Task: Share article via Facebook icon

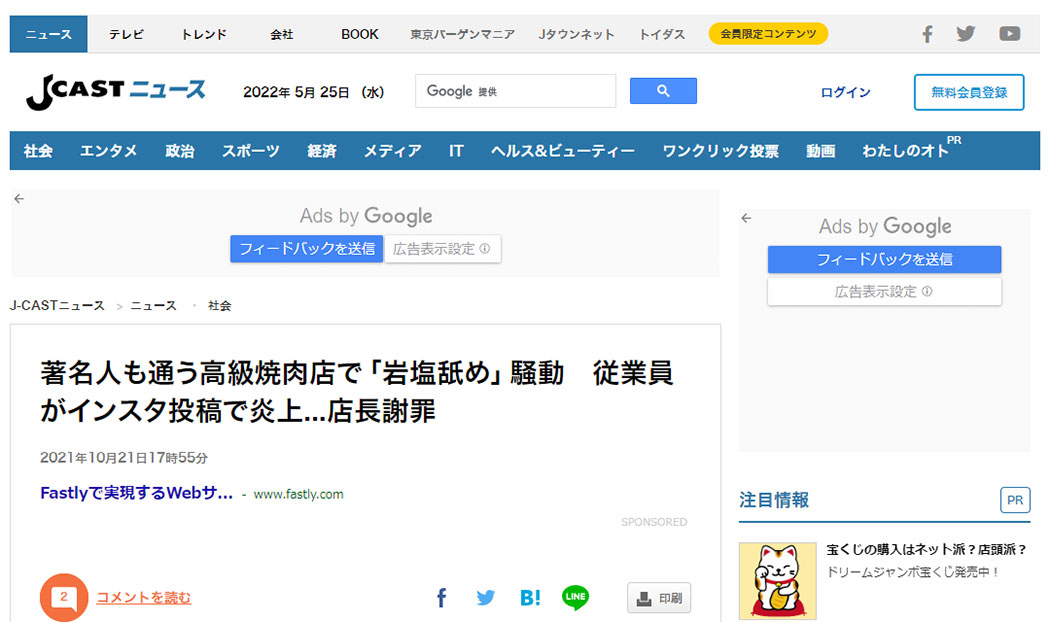Action: pyautogui.click(x=441, y=598)
